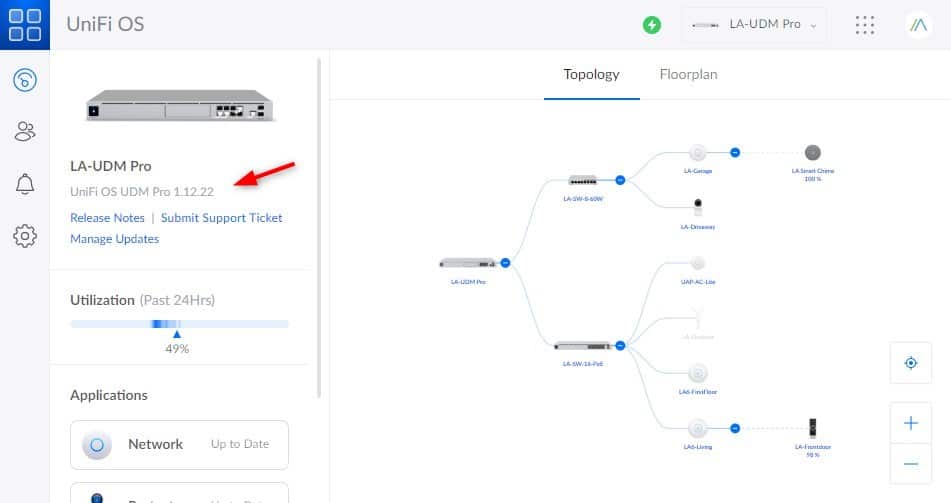Click the UniFi OS UDM Pro 1.12.22 version text
This screenshot has height=503, width=951.
click(142, 192)
